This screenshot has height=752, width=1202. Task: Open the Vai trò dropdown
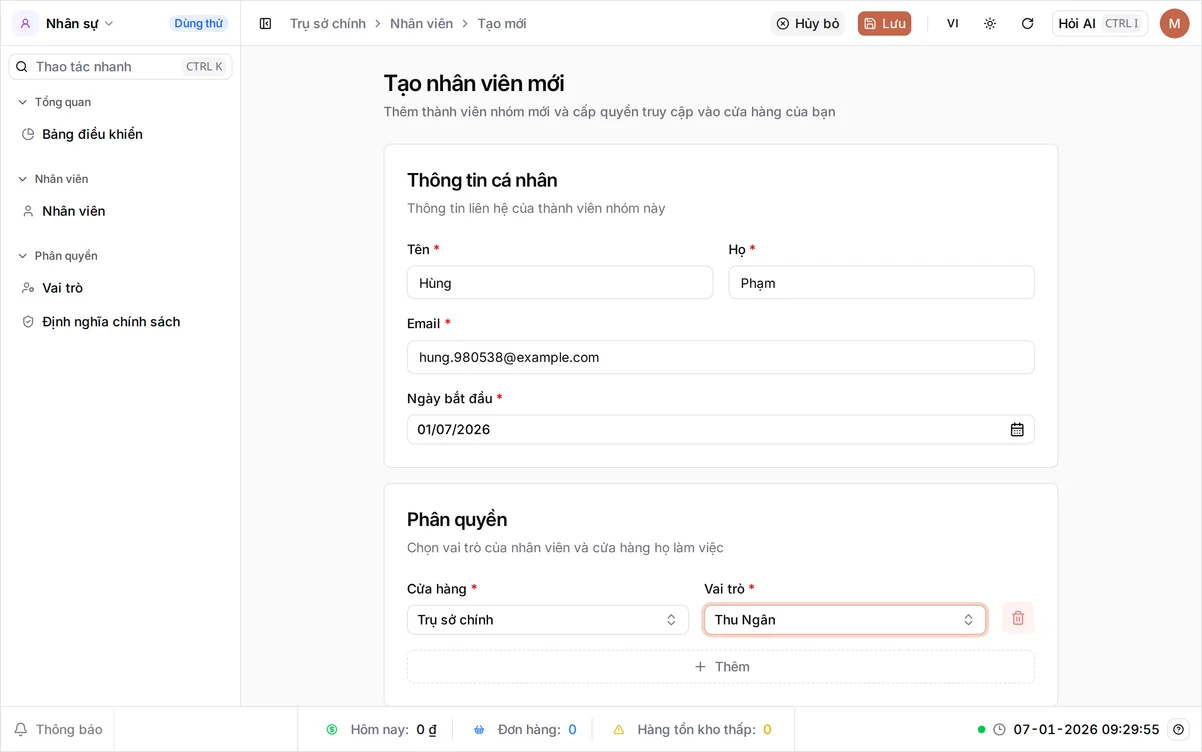(x=845, y=620)
